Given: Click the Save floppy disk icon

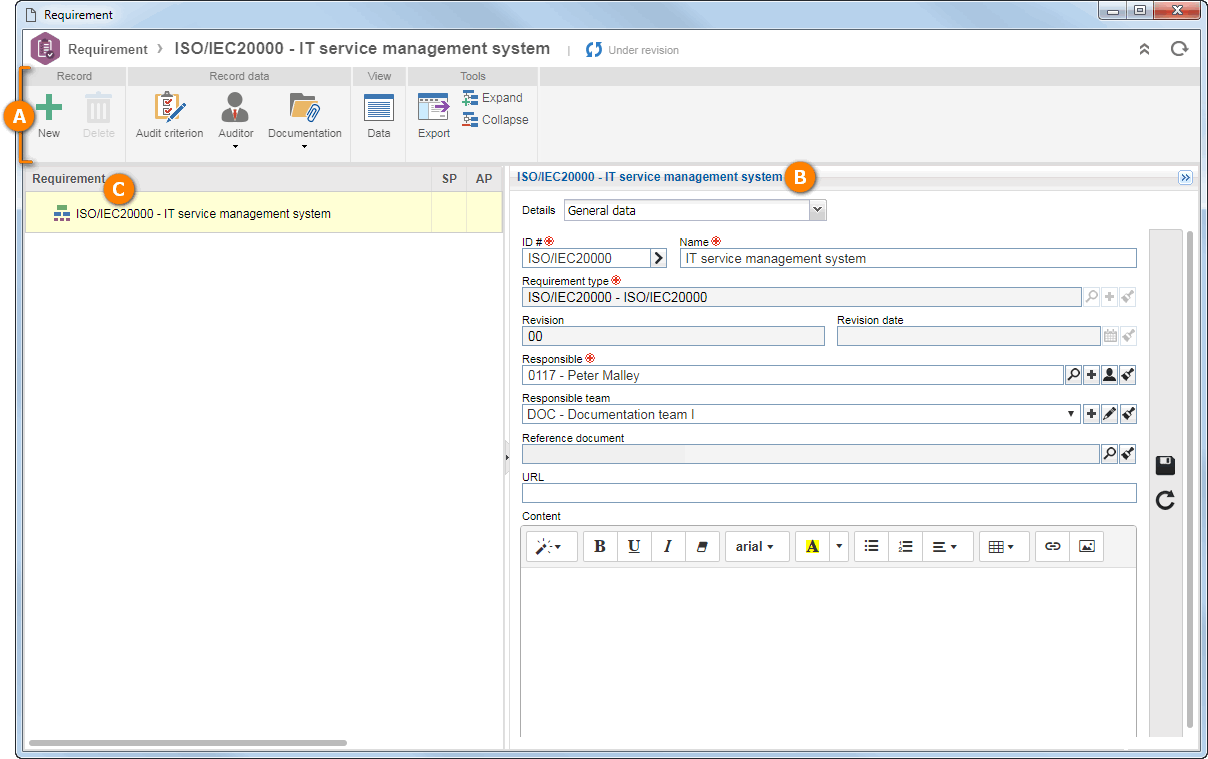Looking at the screenshot, I should click(x=1165, y=466).
